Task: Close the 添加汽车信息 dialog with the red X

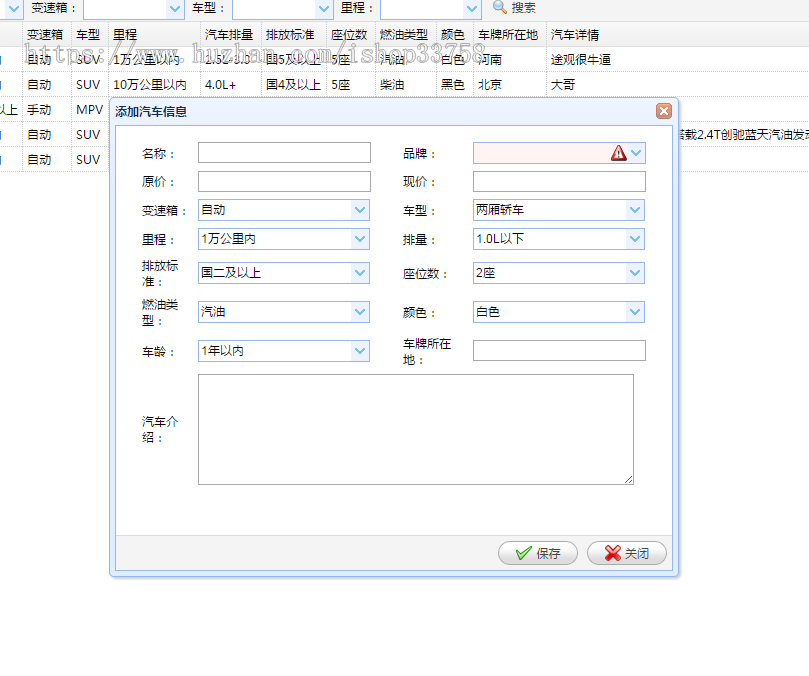Action: pos(664,111)
